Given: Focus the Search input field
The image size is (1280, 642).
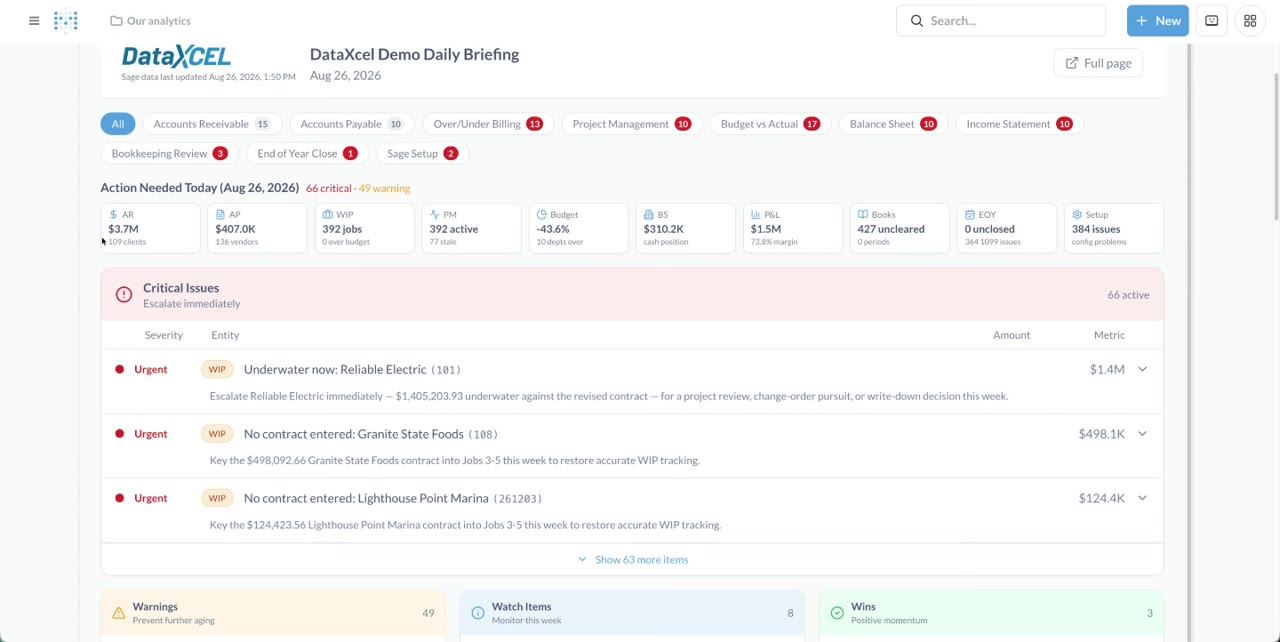Looking at the screenshot, I should [1001, 21].
